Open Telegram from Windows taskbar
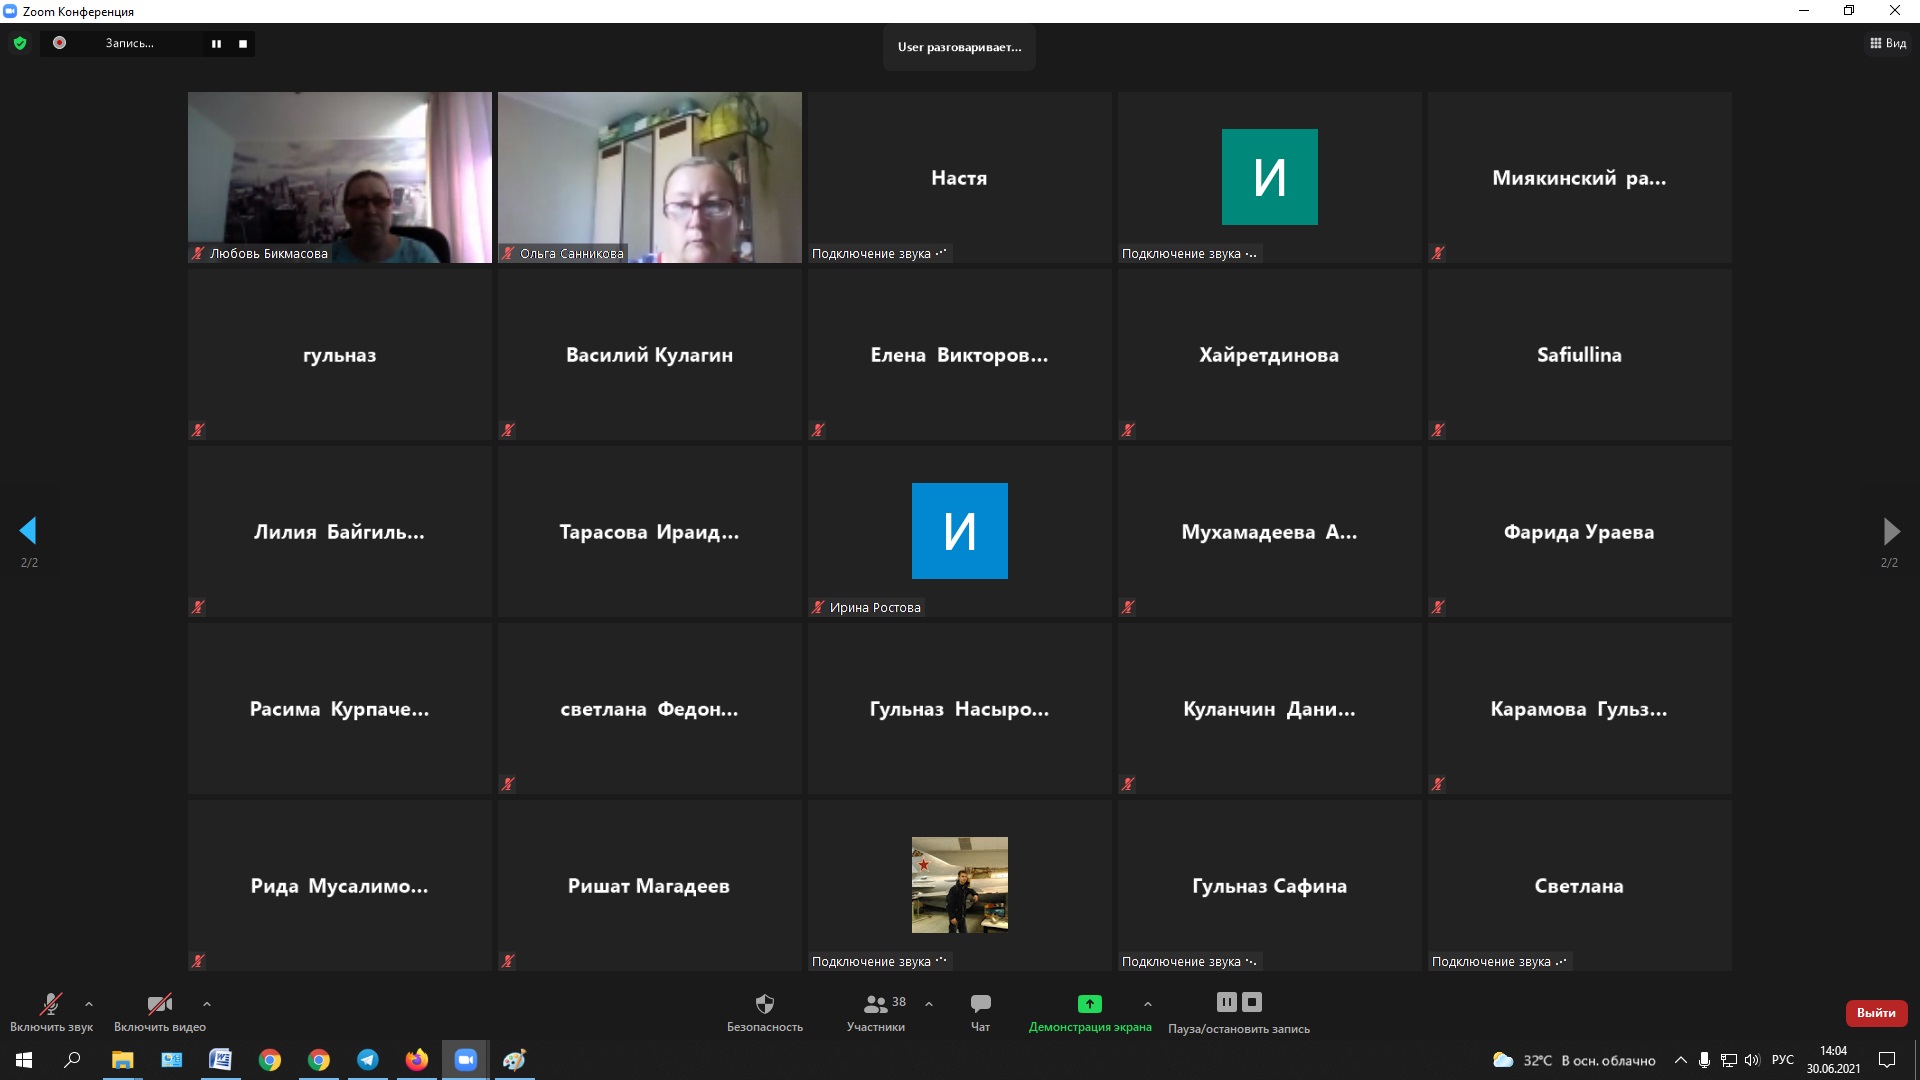Image resolution: width=1920 pixels, height=1080 pixels. [x=368, y=1060]
